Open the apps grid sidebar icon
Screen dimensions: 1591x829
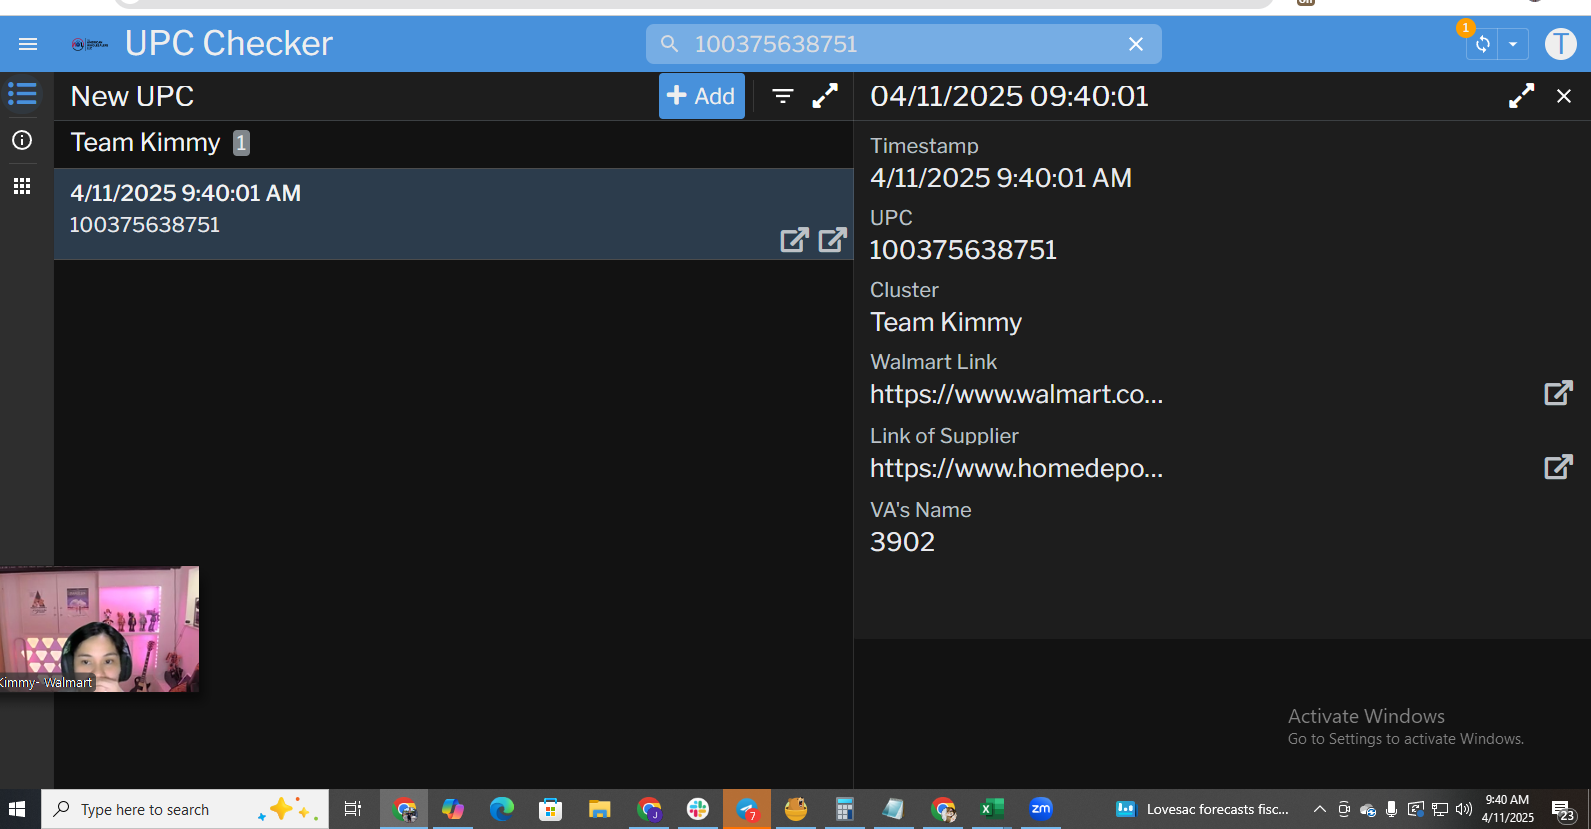click(x=22, y=186)
